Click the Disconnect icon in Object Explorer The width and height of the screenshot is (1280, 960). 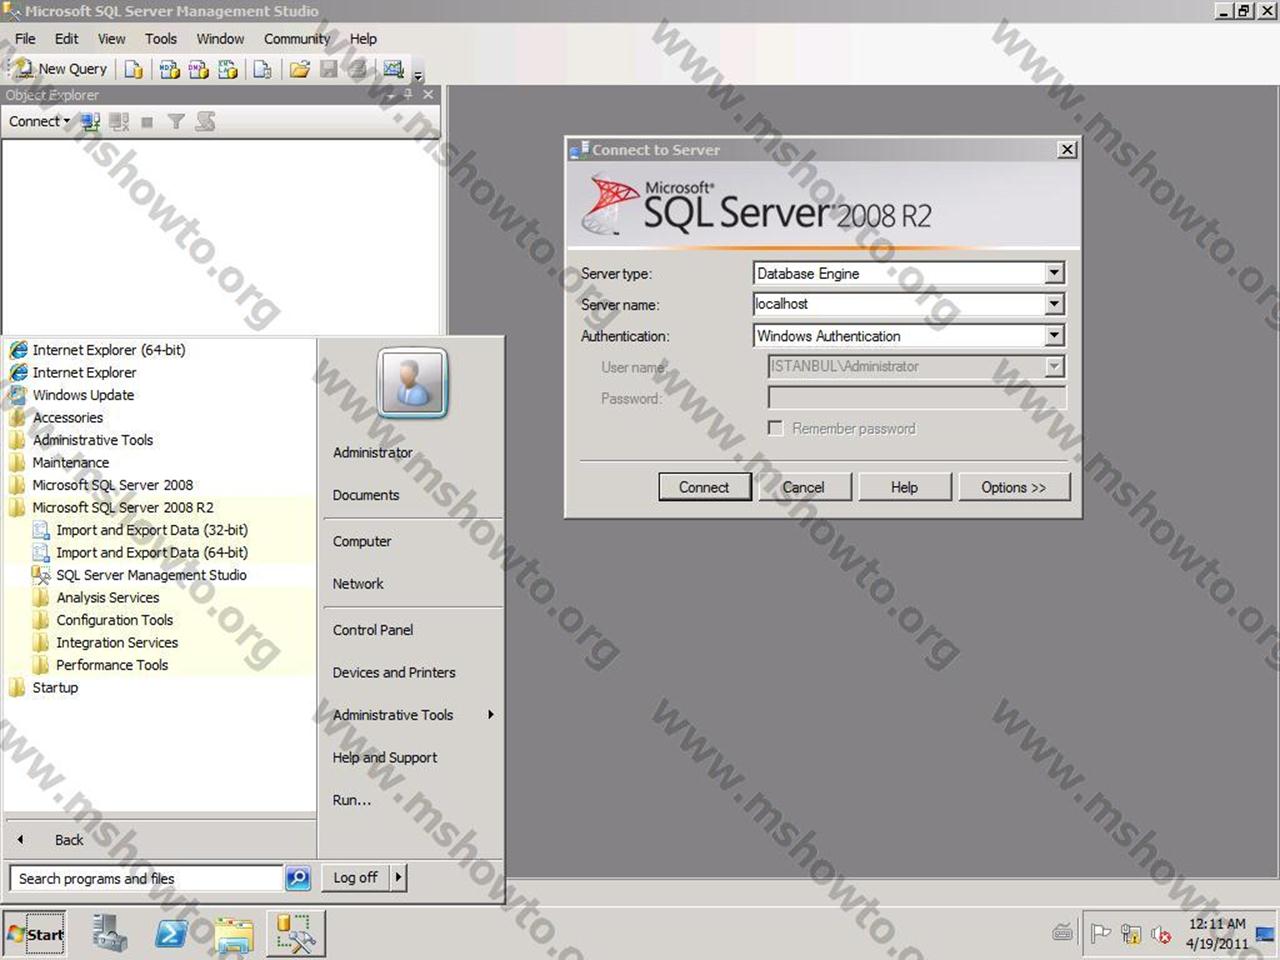119,122
